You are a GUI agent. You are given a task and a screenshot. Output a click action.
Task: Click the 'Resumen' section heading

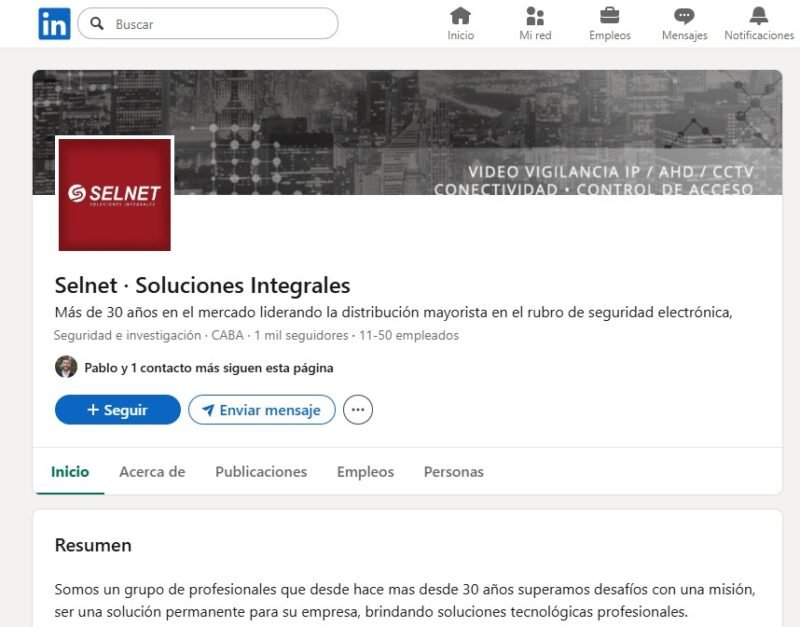(x=93, y=545)
